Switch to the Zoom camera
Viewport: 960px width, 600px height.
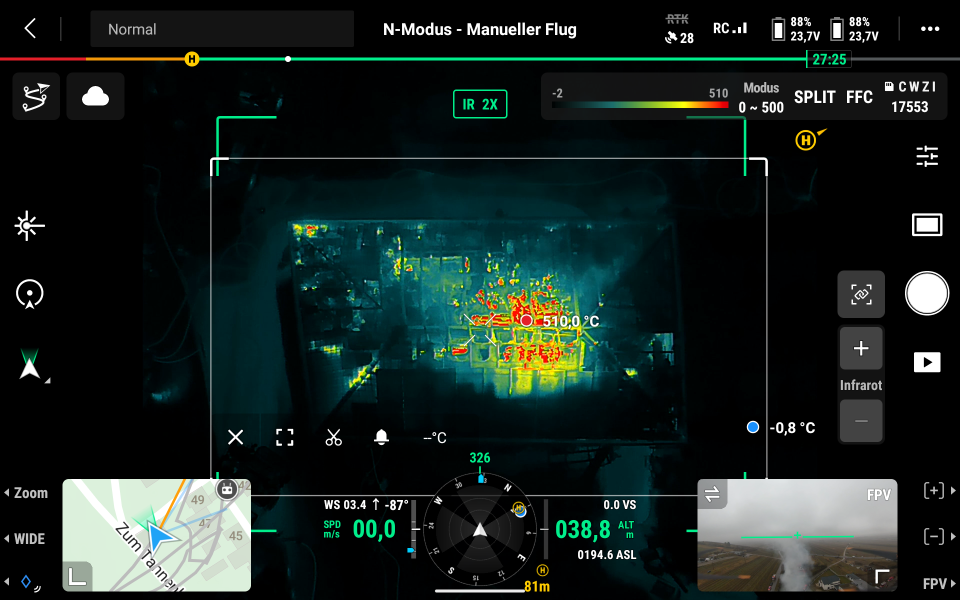(27, 493)
